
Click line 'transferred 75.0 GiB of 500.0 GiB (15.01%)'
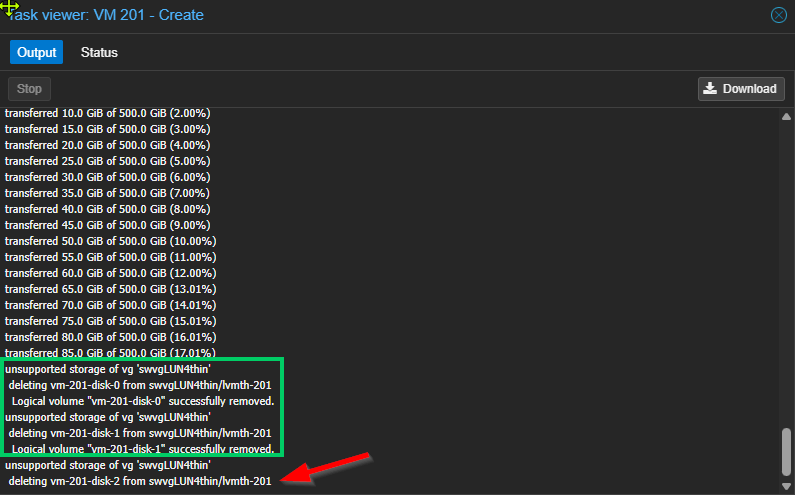click(x=111, y=321)
